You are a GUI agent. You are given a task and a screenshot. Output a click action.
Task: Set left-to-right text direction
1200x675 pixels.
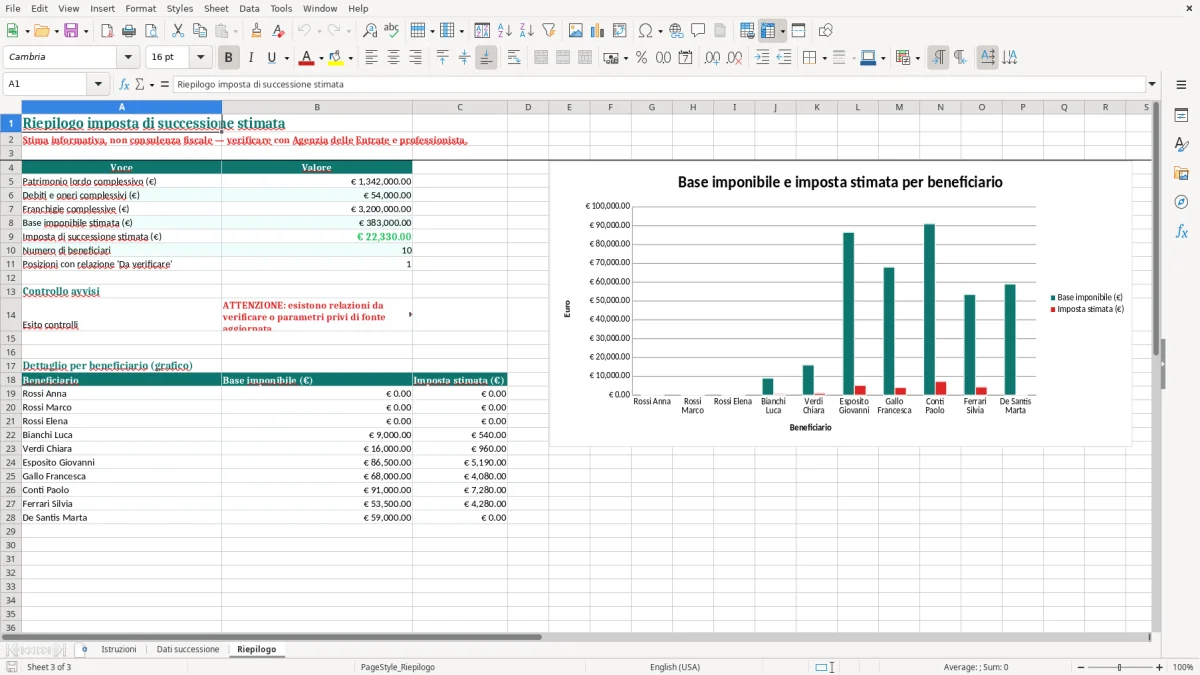point(938,58)
